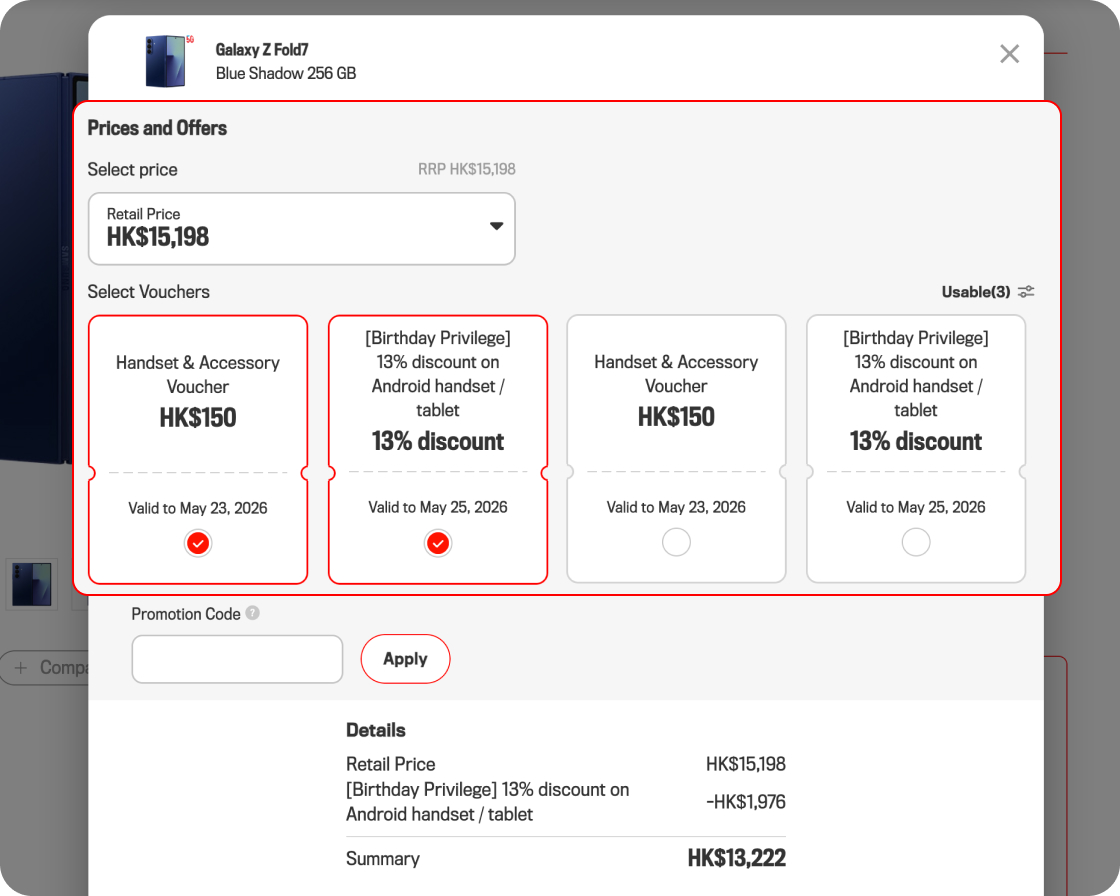This screenshot has height=896, width=1120.
Task: Click the plus icon on Compare button
Action: point(21,667)
